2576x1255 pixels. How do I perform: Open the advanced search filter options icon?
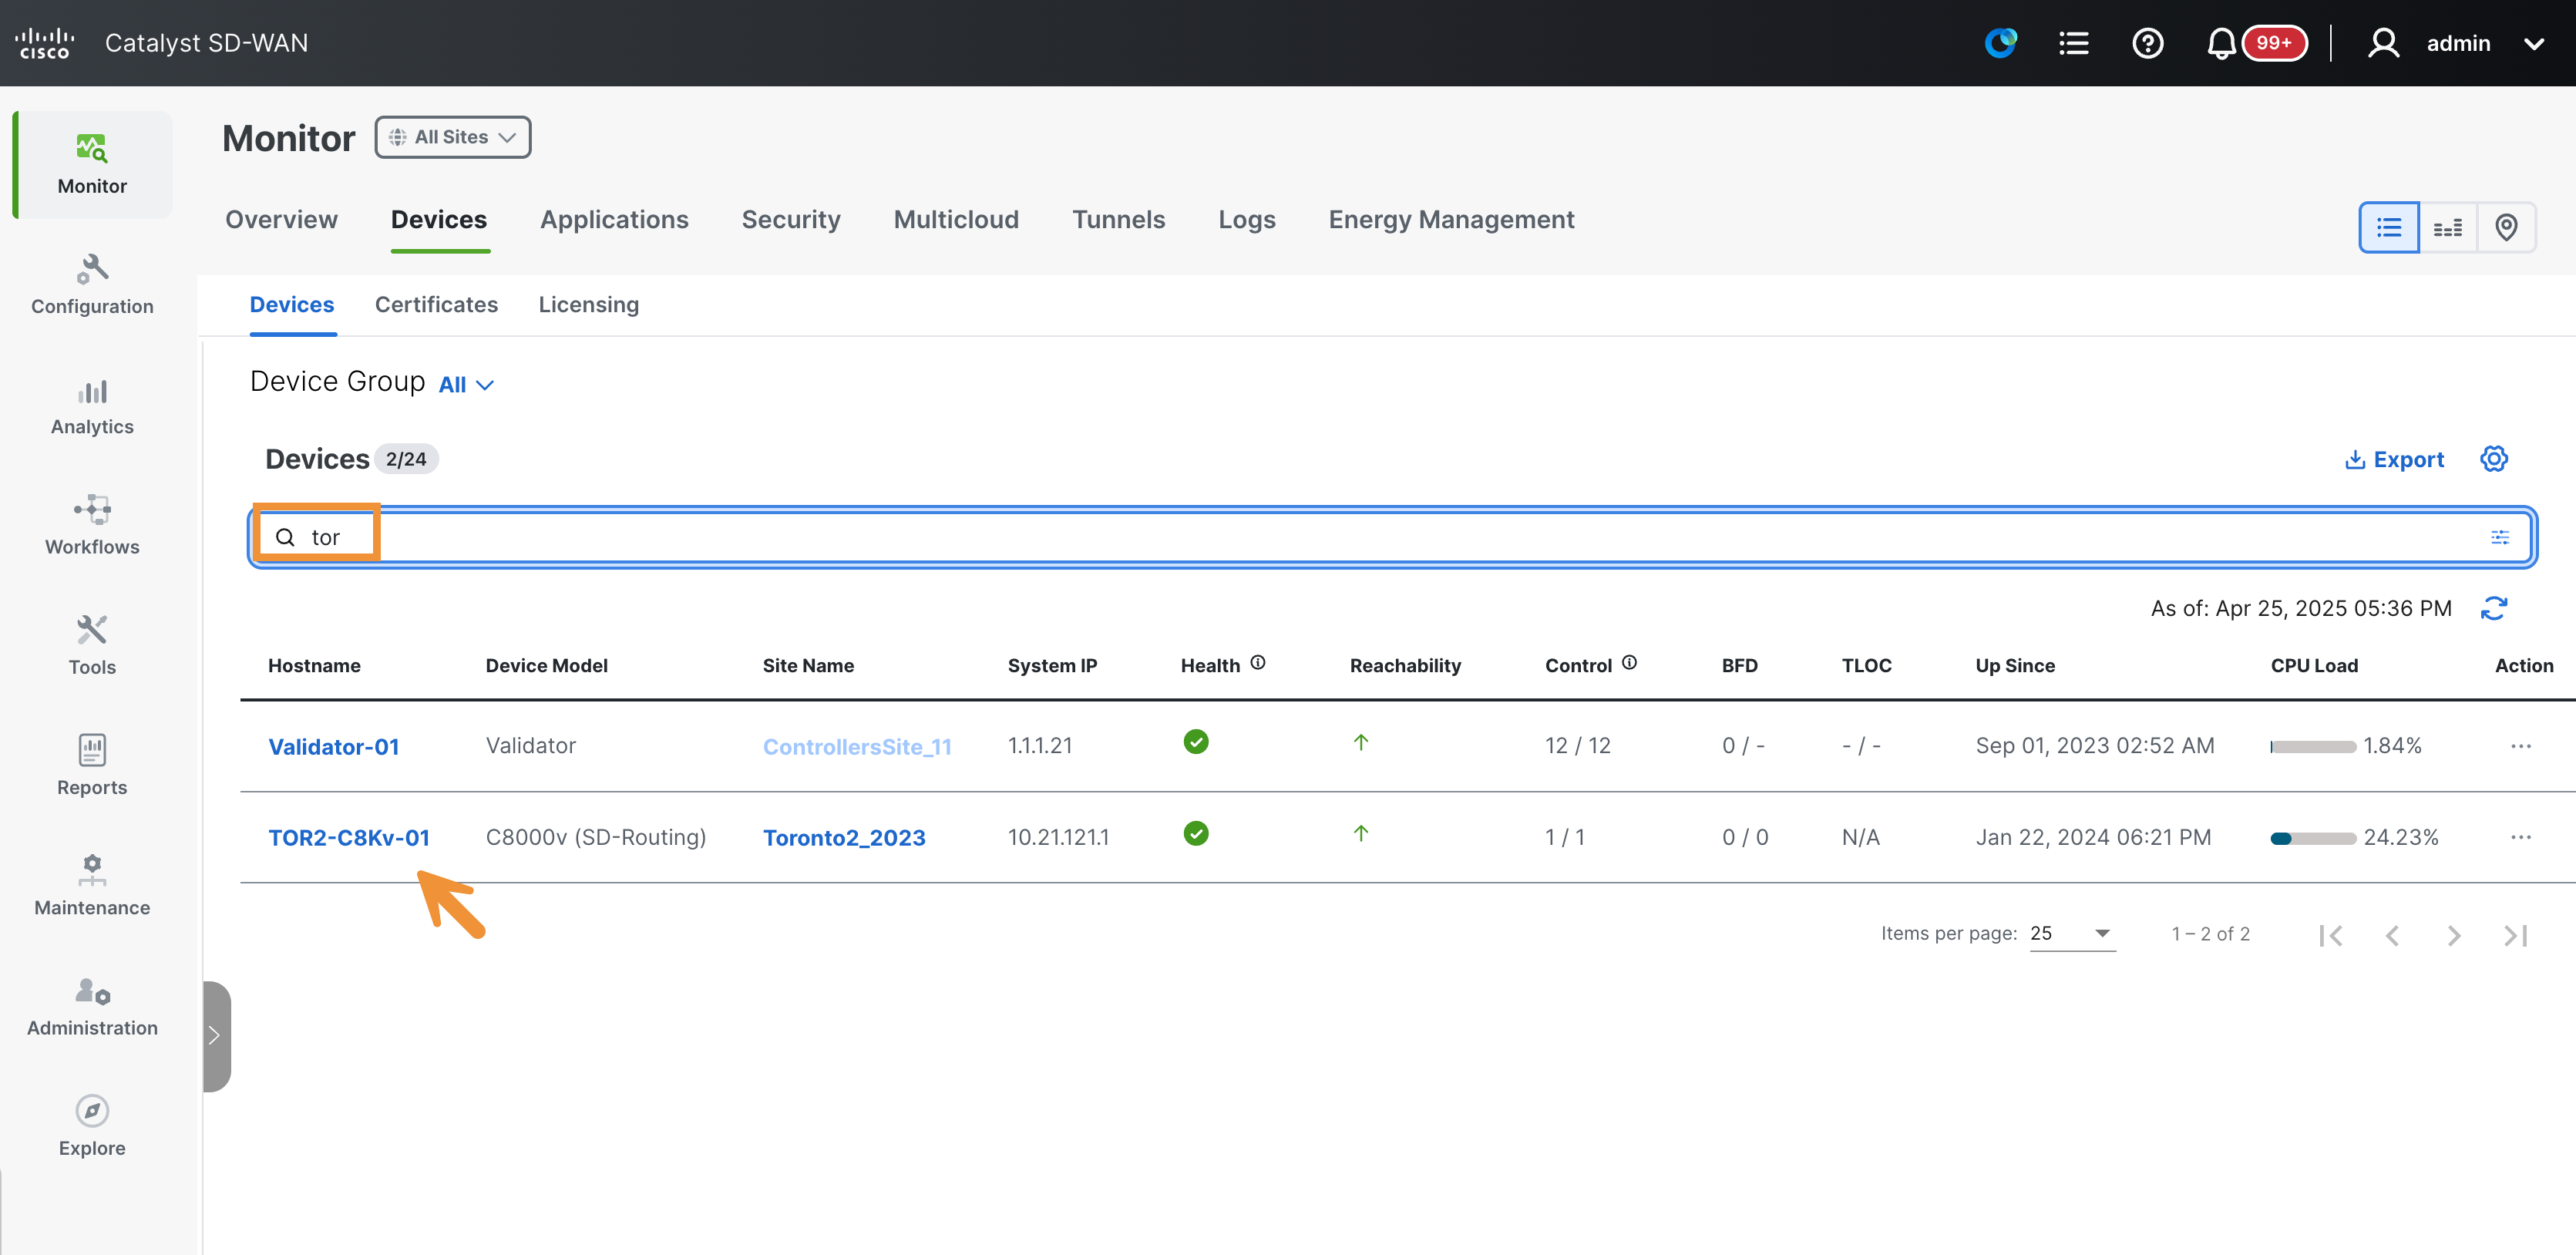[2500, 537]
